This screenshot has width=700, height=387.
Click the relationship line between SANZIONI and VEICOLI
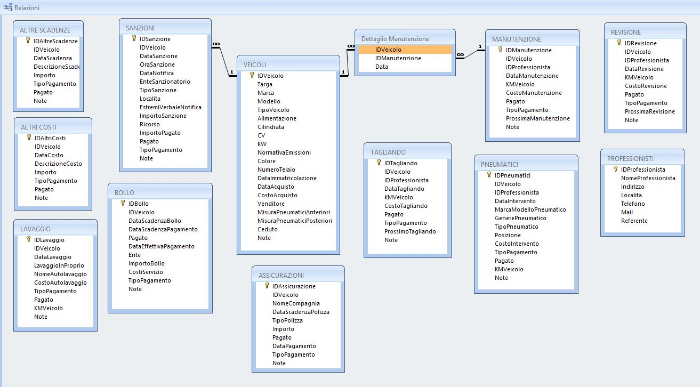224,61
